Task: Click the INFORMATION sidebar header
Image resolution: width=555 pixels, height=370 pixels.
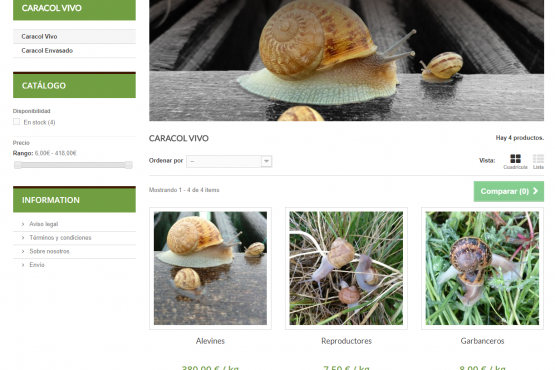Action: click(x=74, y=200)
